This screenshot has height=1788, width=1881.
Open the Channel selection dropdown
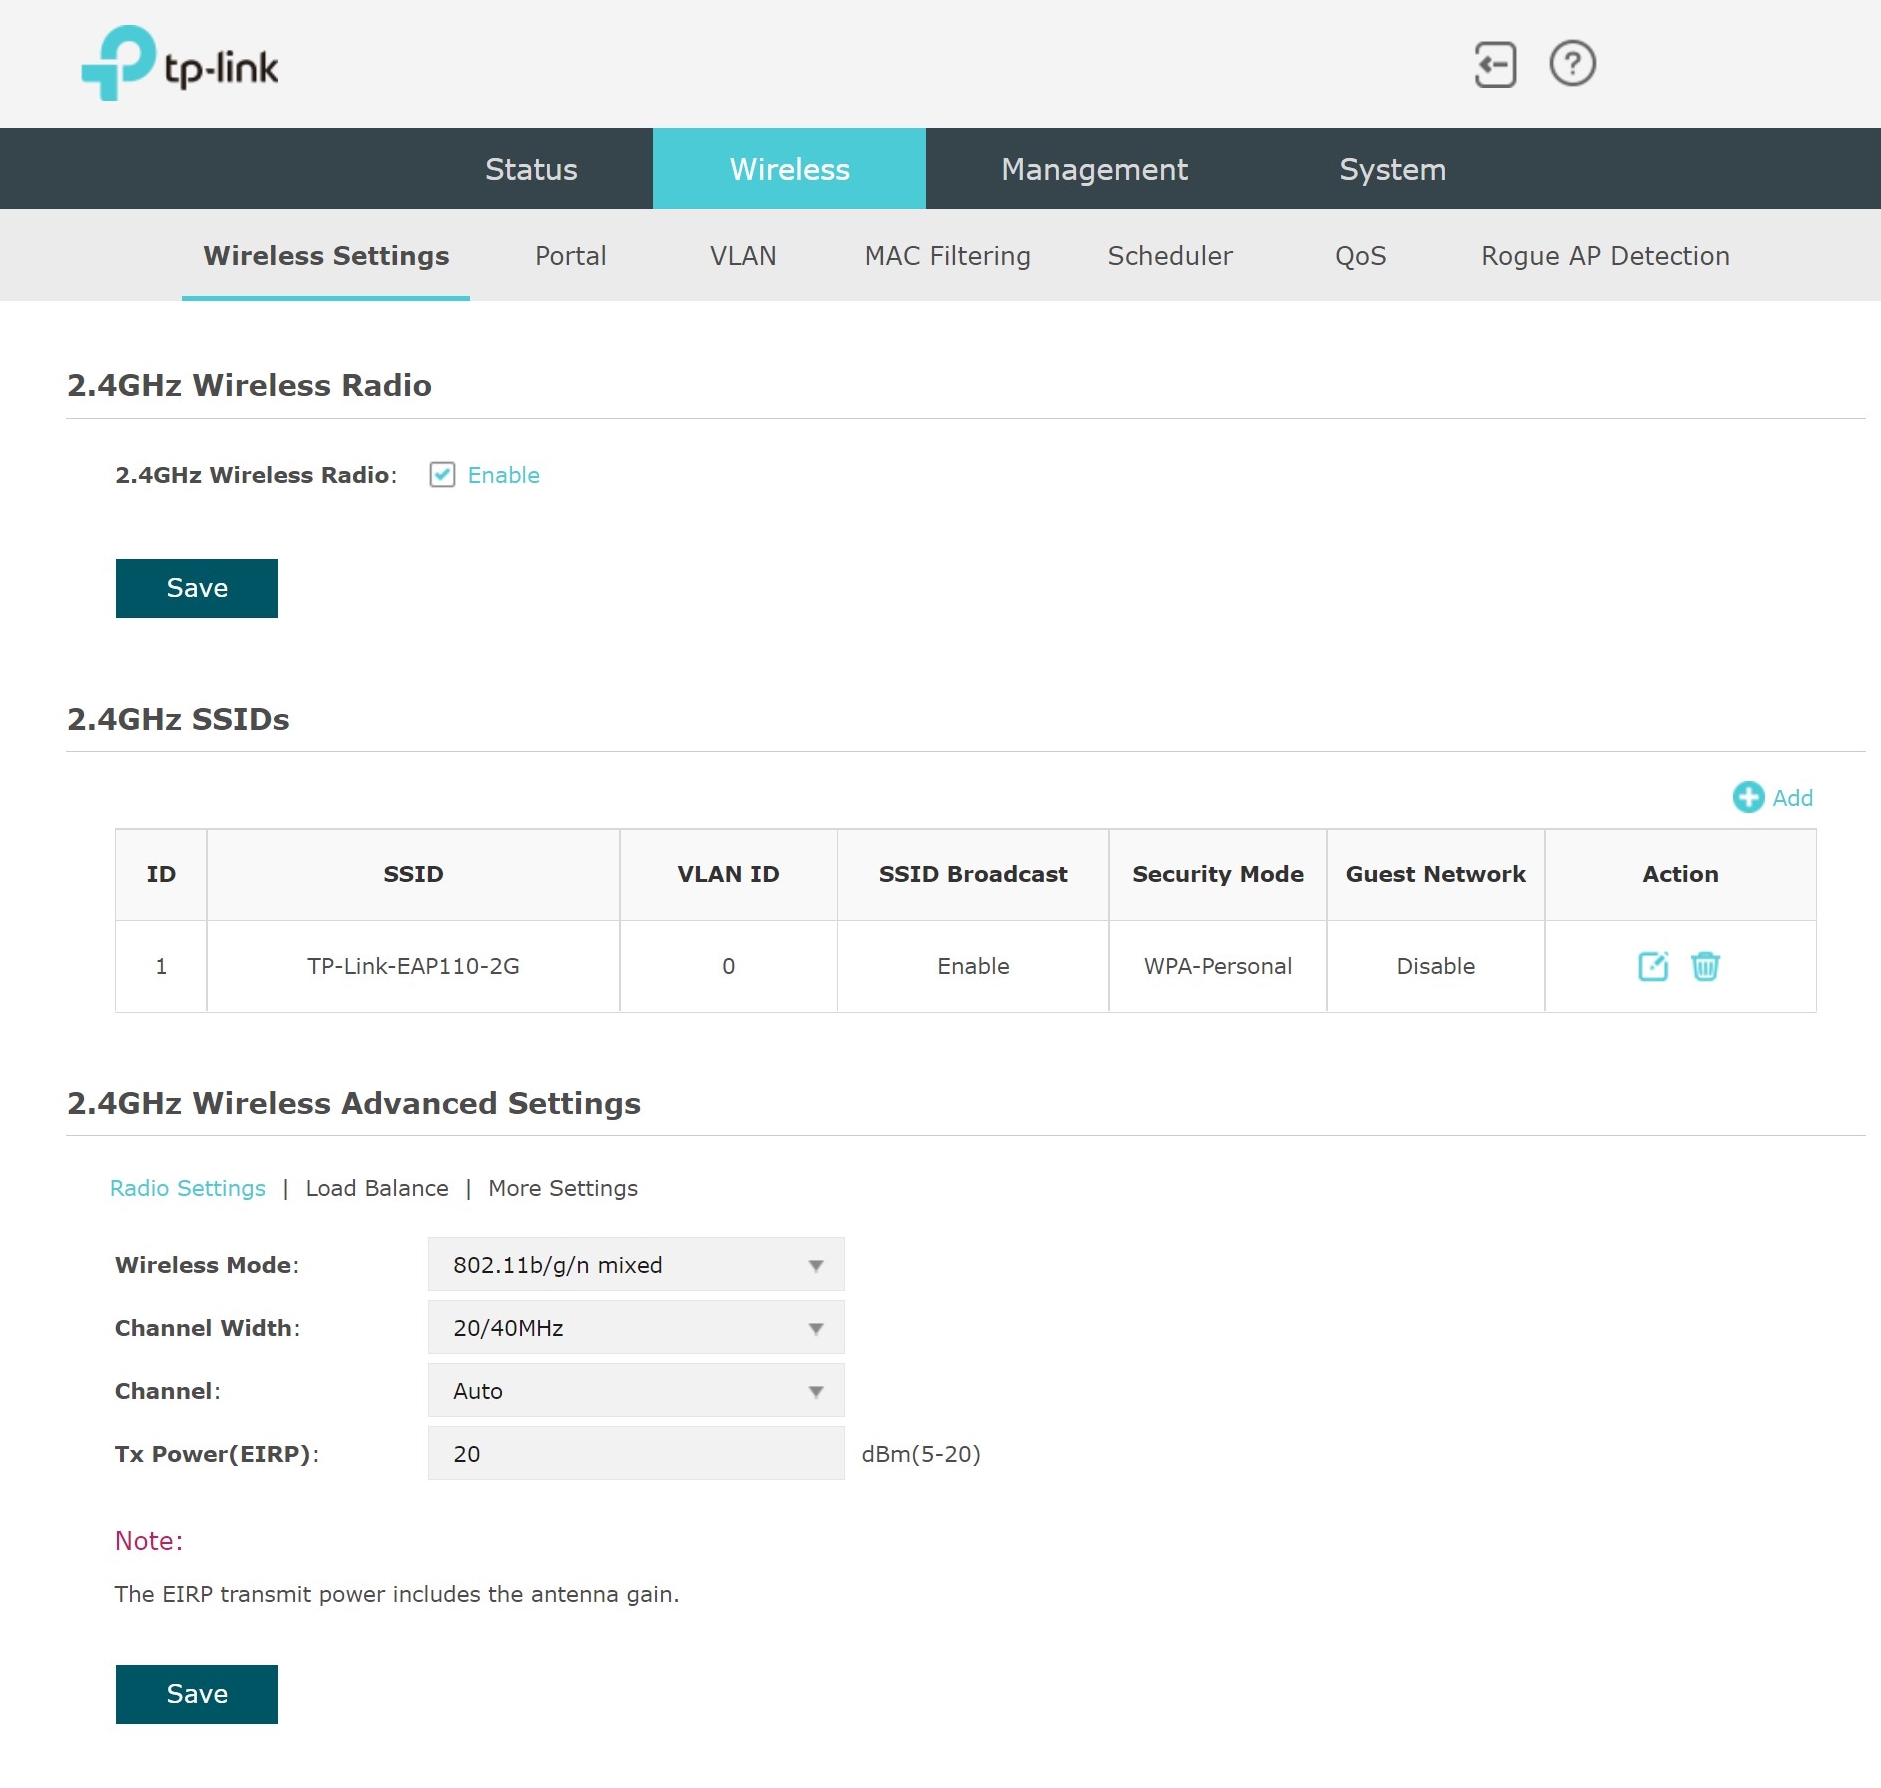click(636, 1390)
